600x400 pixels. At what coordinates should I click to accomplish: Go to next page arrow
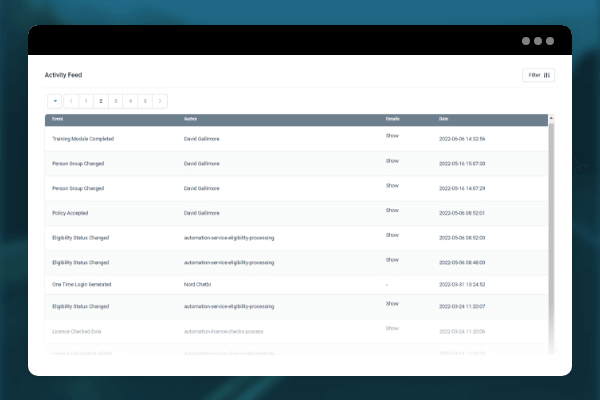[x=160, y=101]
